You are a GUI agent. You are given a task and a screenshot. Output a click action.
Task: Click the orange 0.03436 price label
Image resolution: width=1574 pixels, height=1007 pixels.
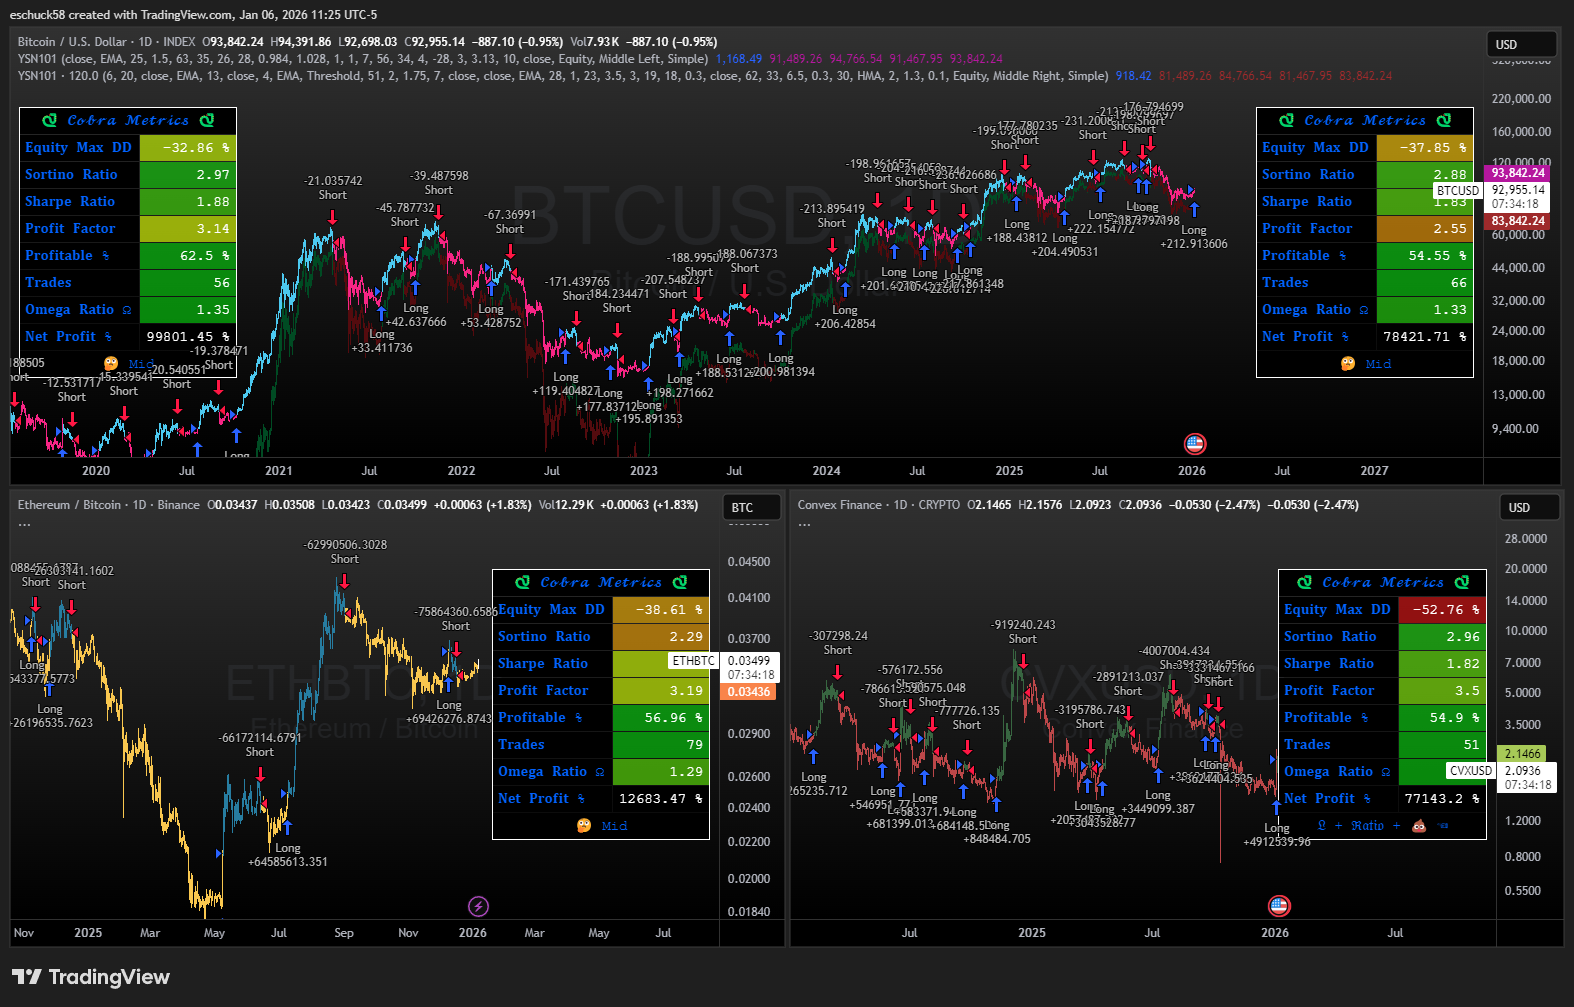[x=748, y=692]
